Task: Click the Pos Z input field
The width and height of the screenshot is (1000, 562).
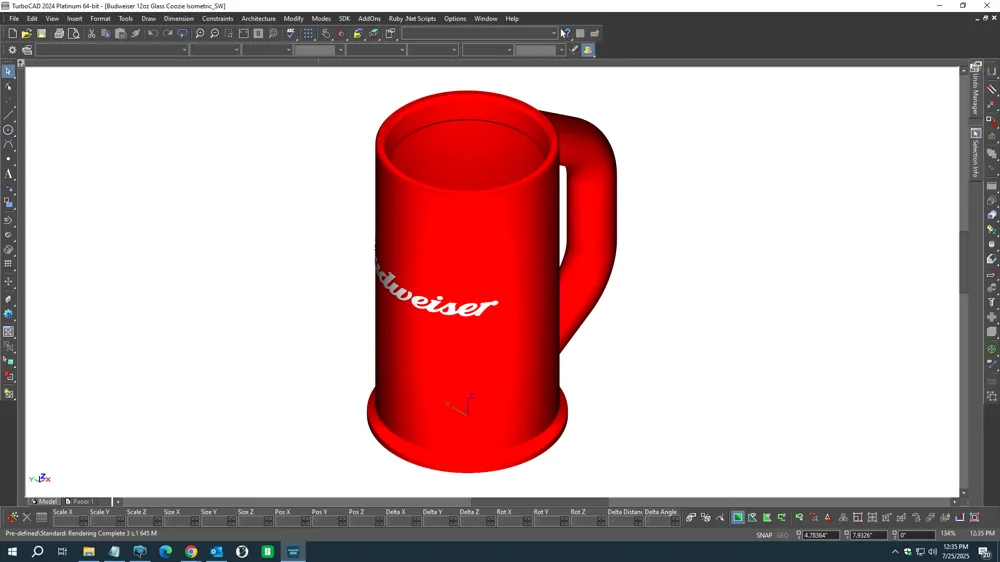Action: (x=366, y=521)
